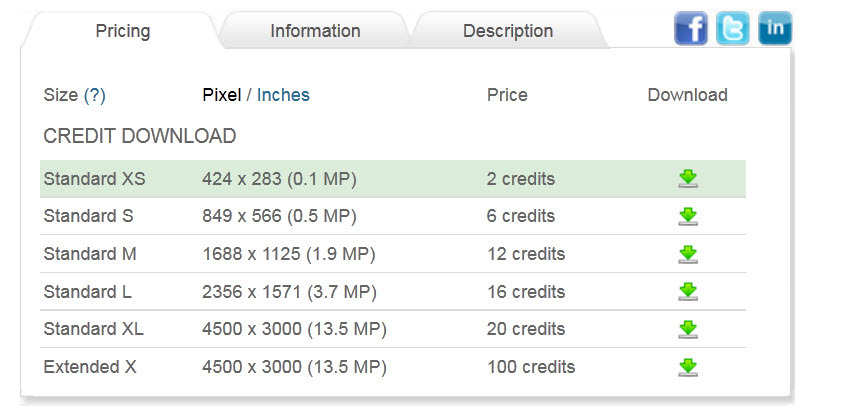The image size is (842, 418).
Task: Download the Standard XS size image
Action: tap(687, 179)
